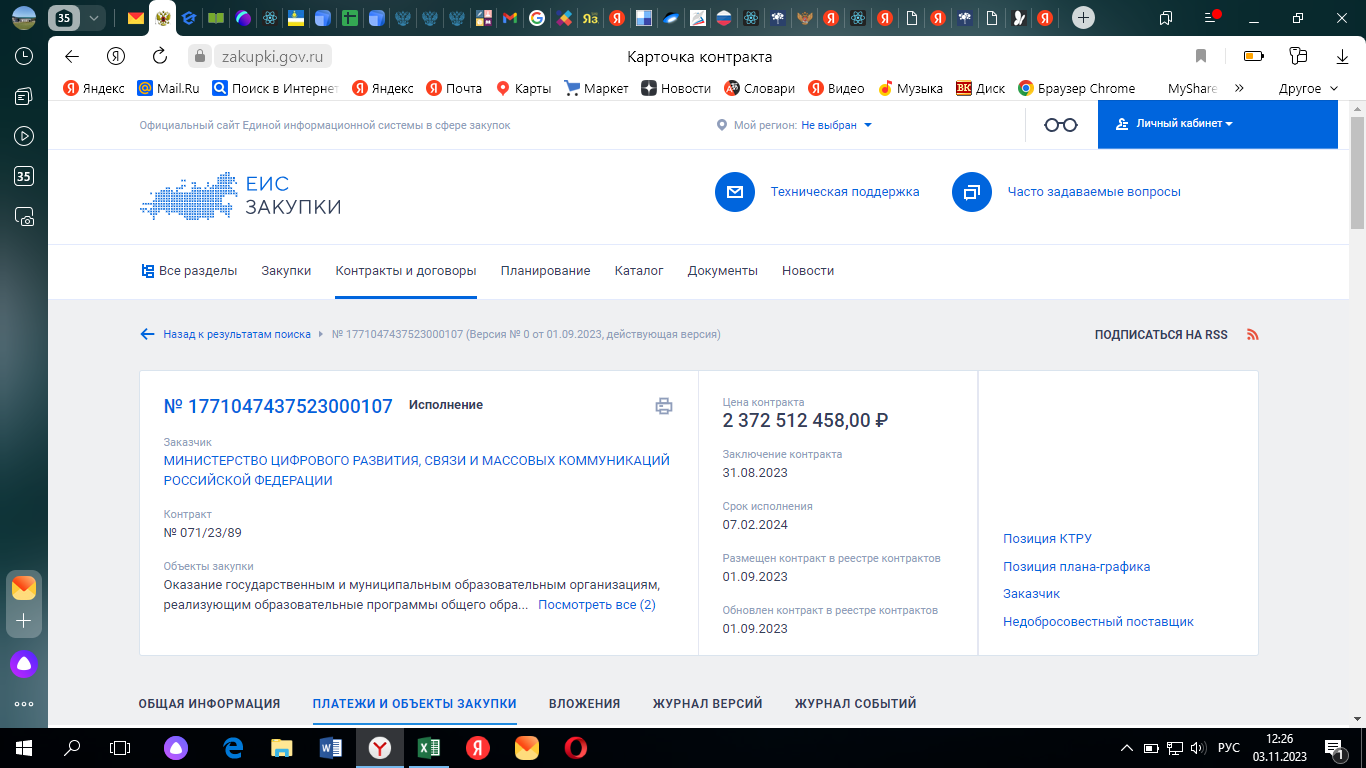Bookmark this page with the flag icon
The width and height of the screenshot is (1366, 768).
[x=1201, y=56]
